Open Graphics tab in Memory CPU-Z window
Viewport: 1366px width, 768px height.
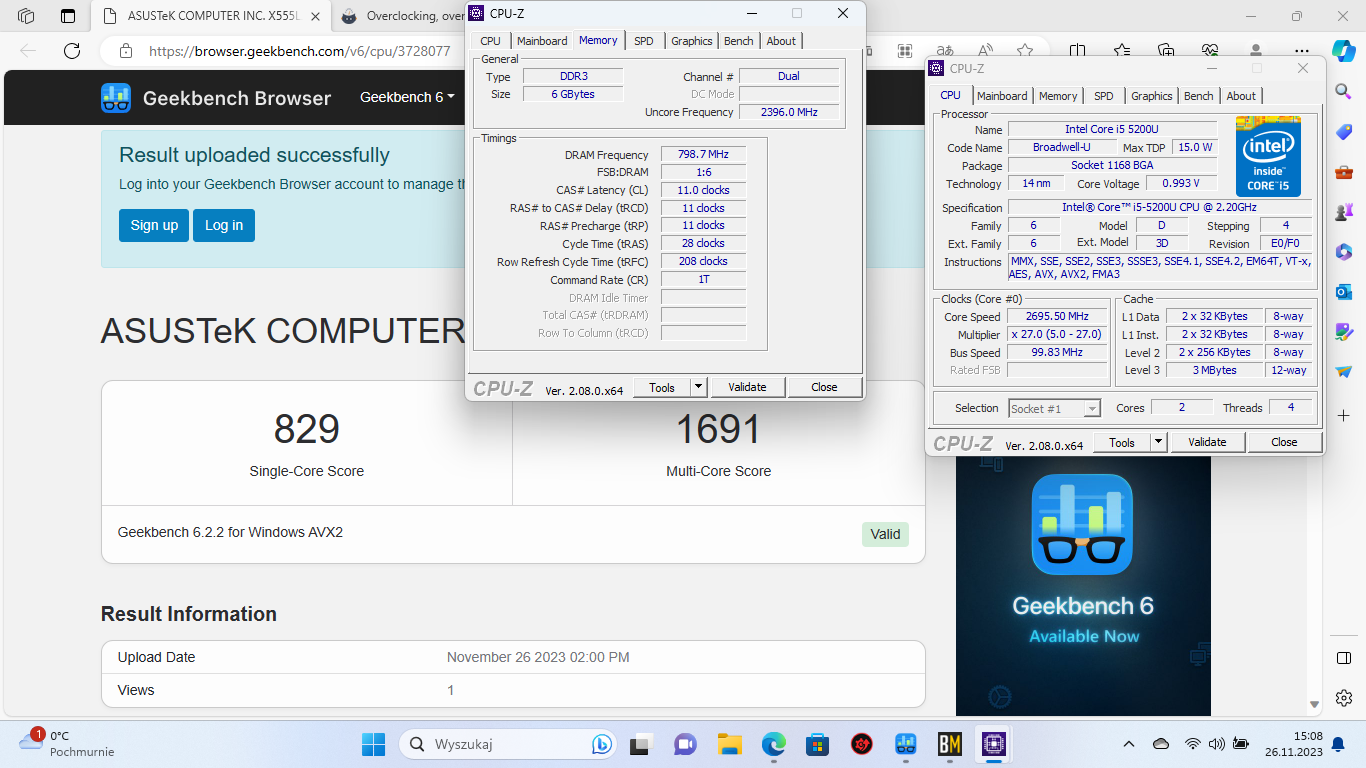pos(692,41)
